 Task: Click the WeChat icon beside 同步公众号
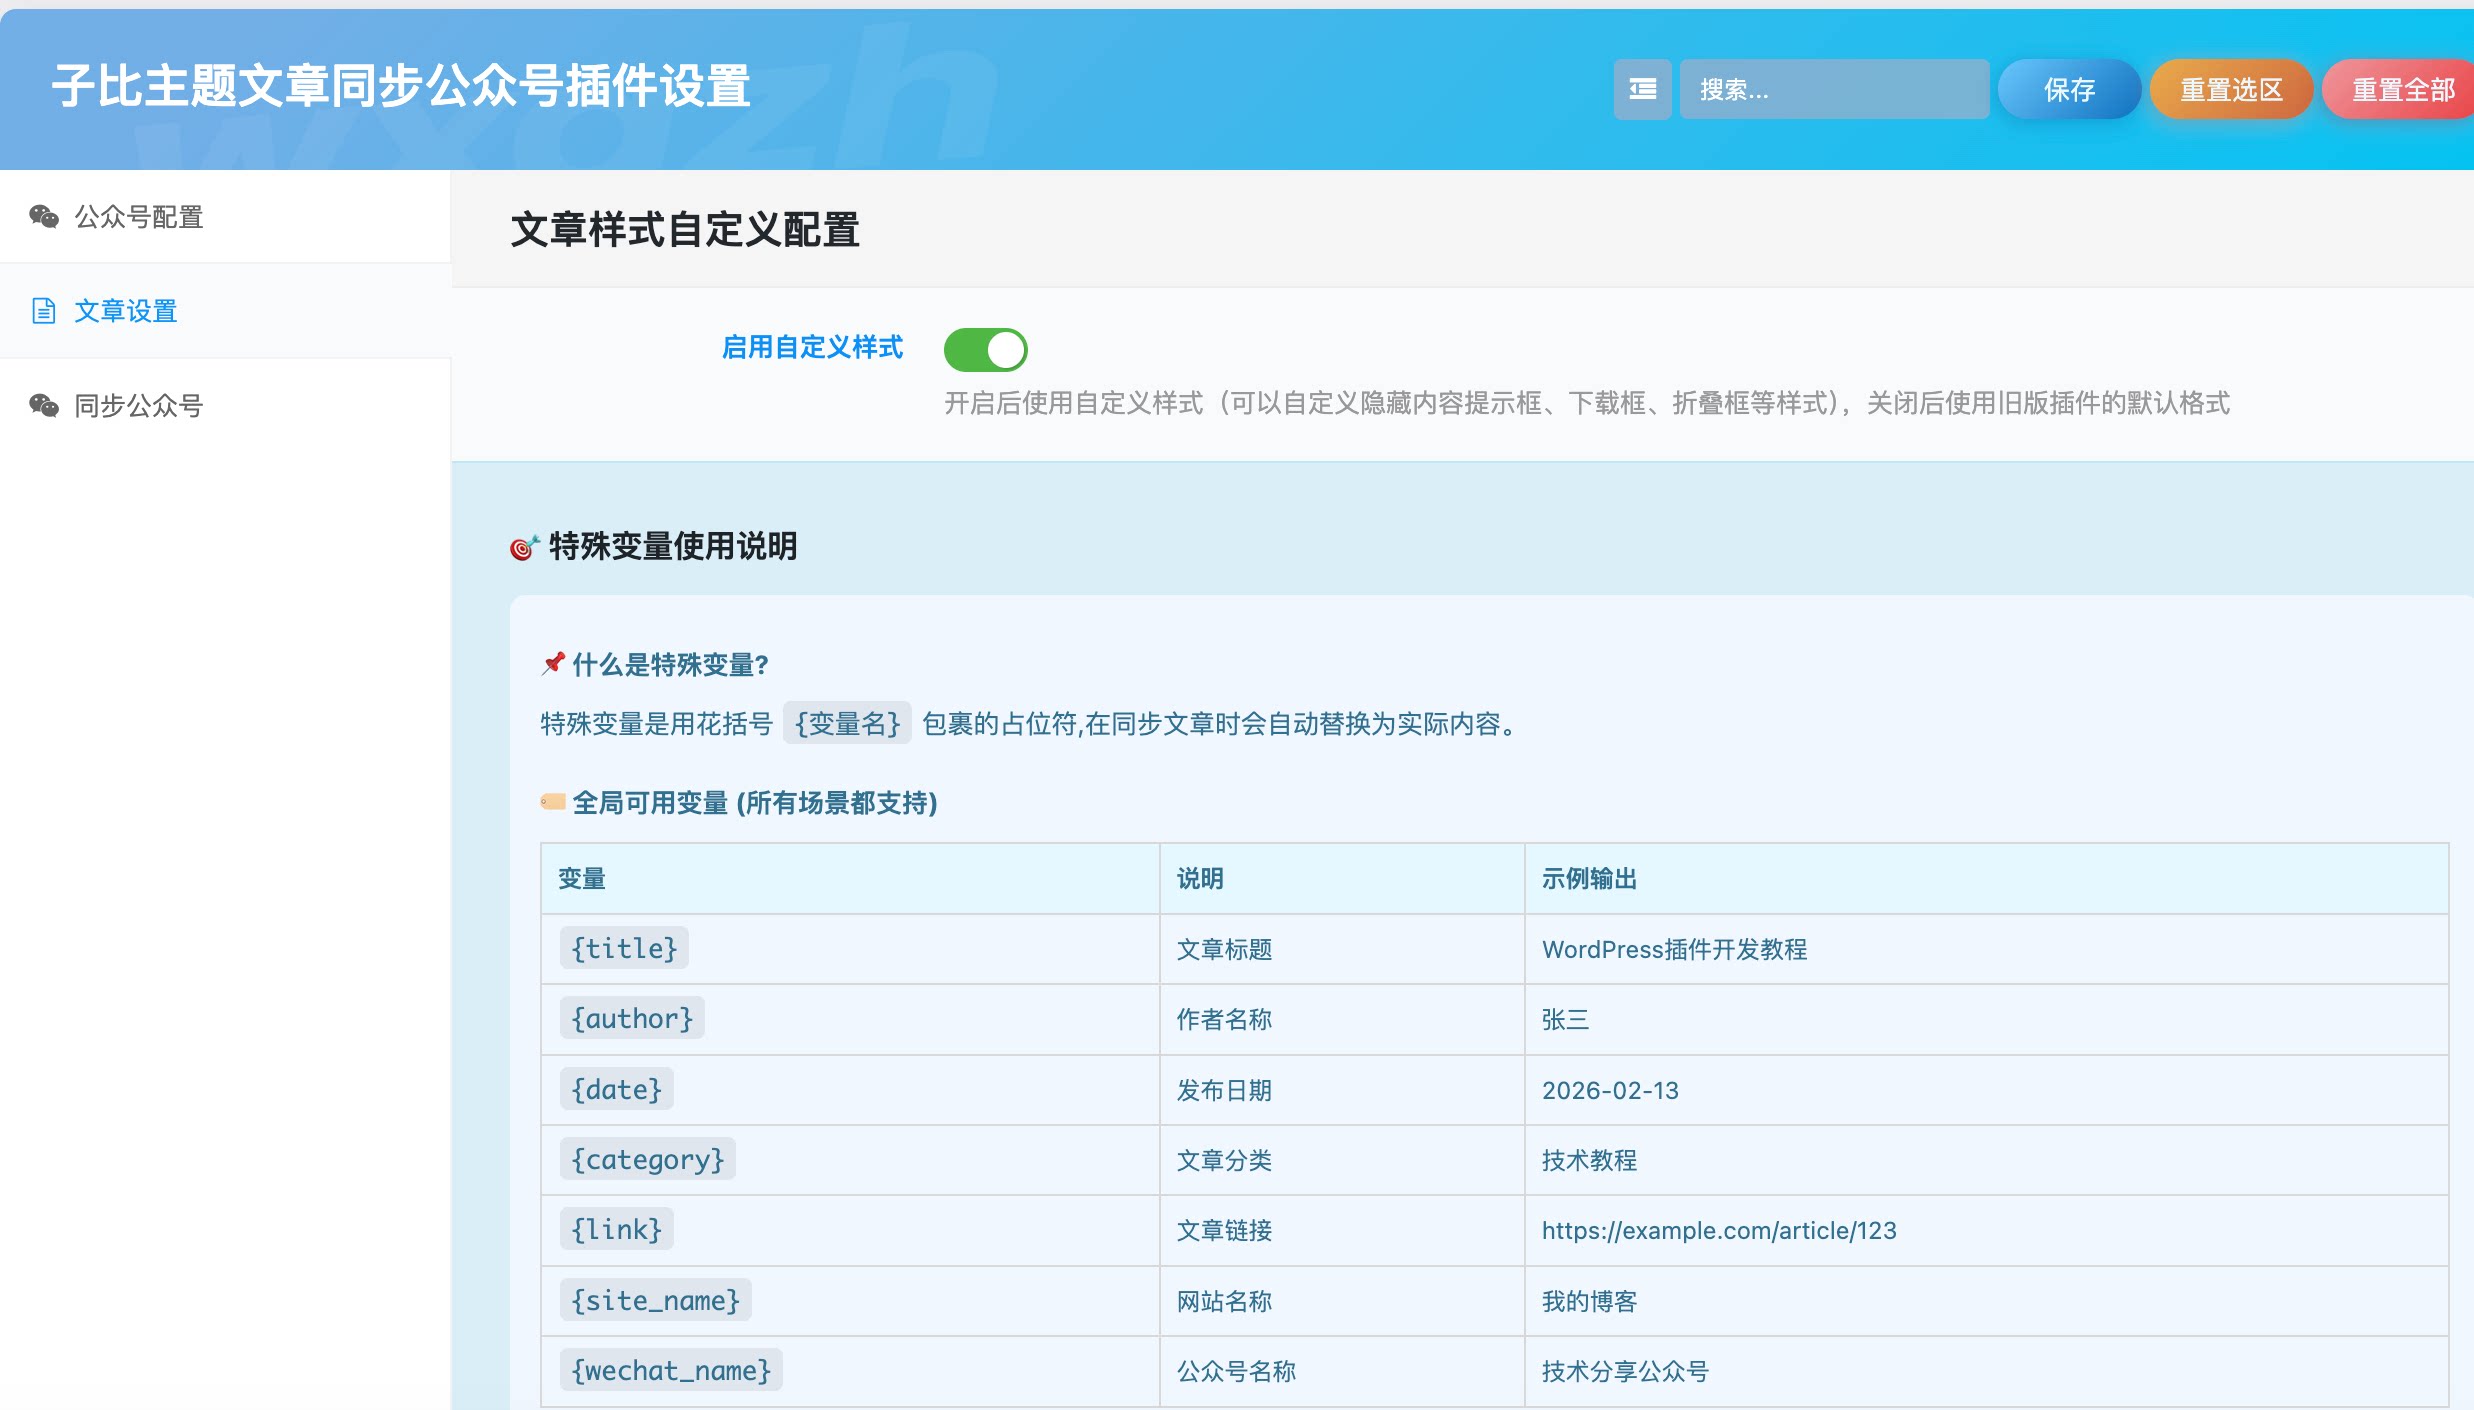44,405
